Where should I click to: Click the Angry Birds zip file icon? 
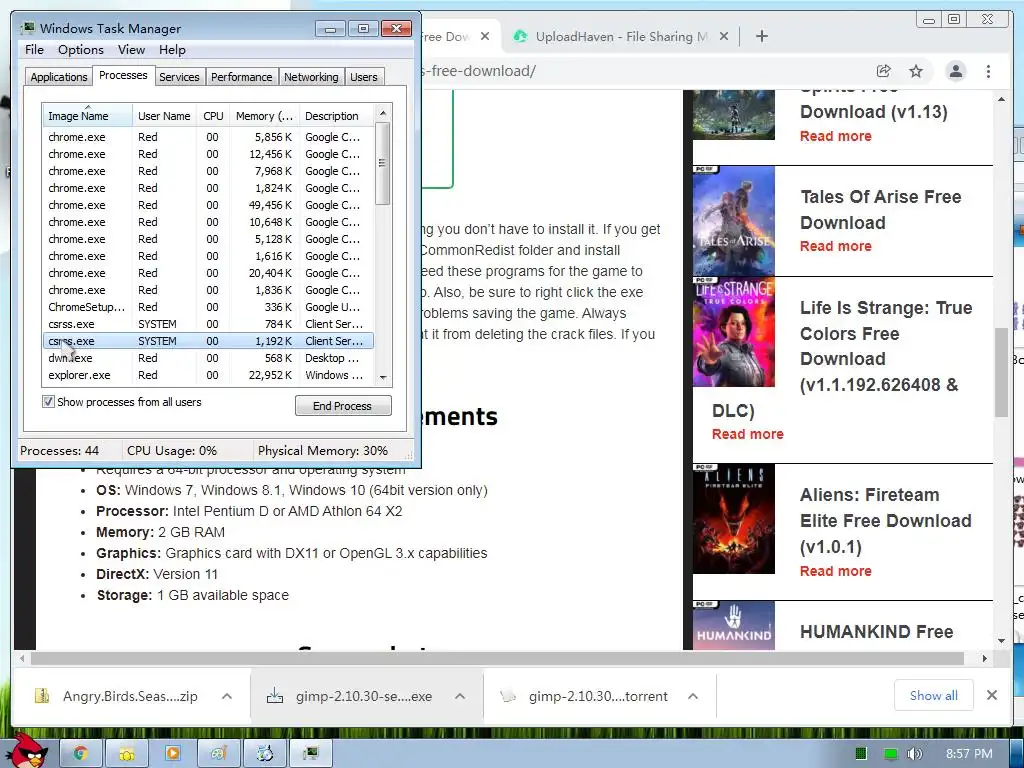click(x=42, y=696)
